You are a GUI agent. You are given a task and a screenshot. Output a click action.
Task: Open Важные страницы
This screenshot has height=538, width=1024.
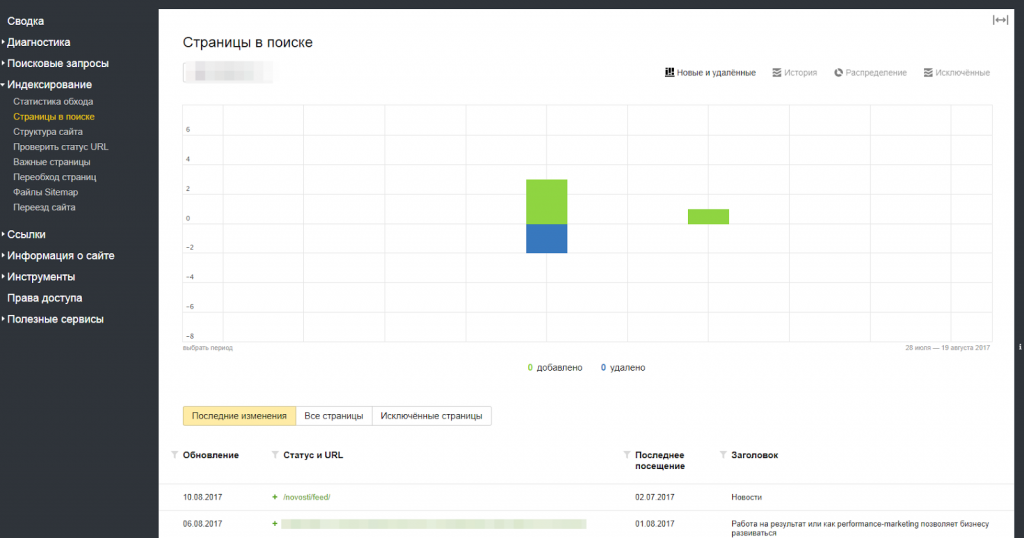click(52, 162)
